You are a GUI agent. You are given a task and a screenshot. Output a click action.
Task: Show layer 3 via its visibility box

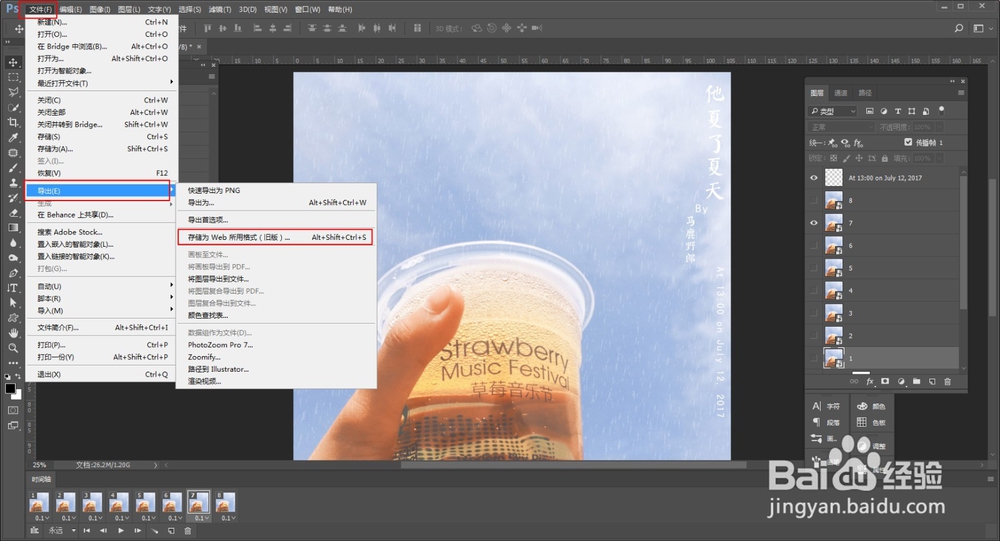pos(814,313)
